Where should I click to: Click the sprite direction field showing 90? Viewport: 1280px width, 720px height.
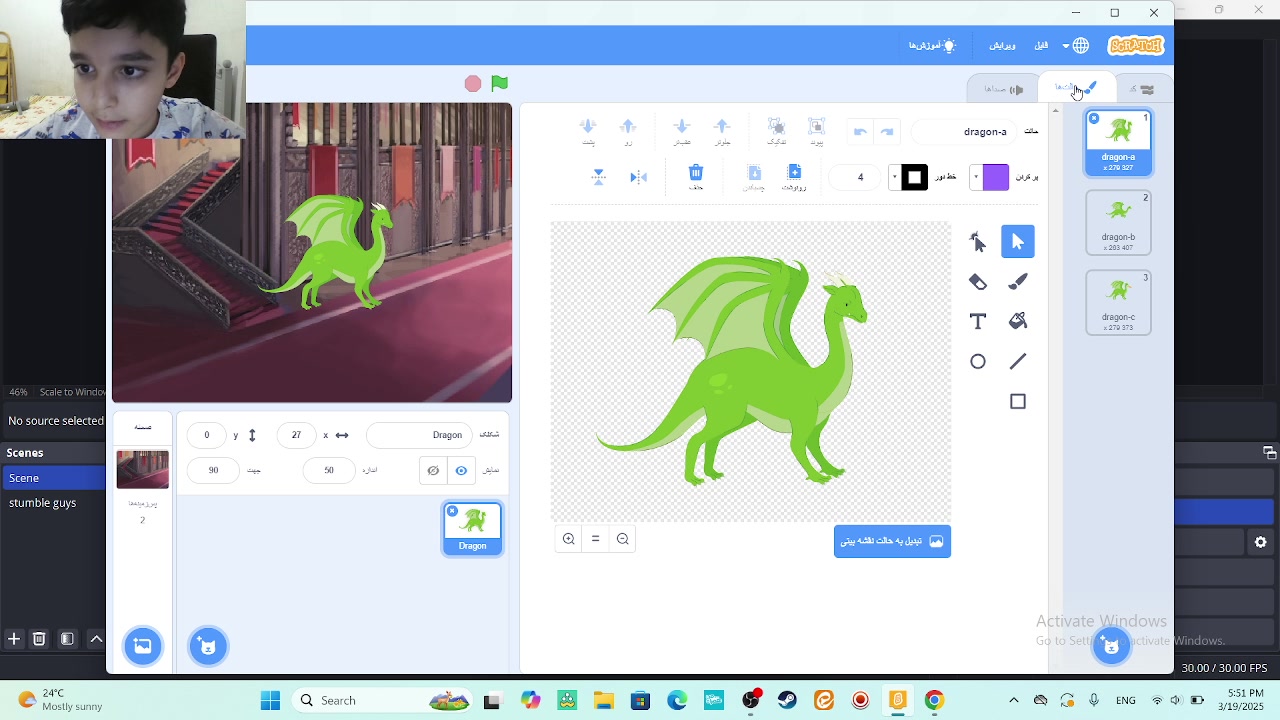tap(213, 470)
